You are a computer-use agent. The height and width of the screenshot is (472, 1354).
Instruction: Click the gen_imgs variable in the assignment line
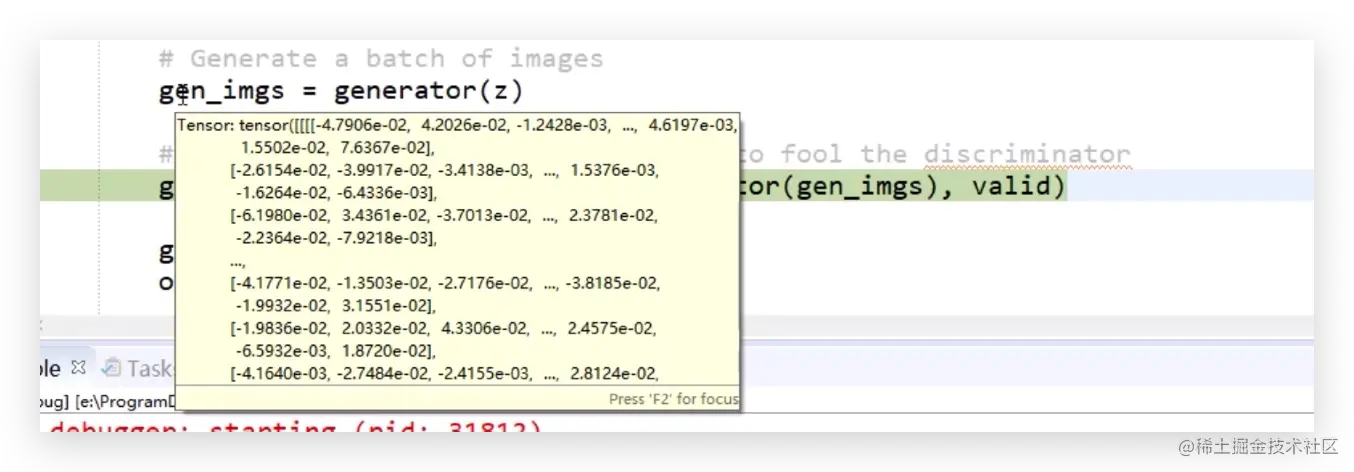point(222,92)
